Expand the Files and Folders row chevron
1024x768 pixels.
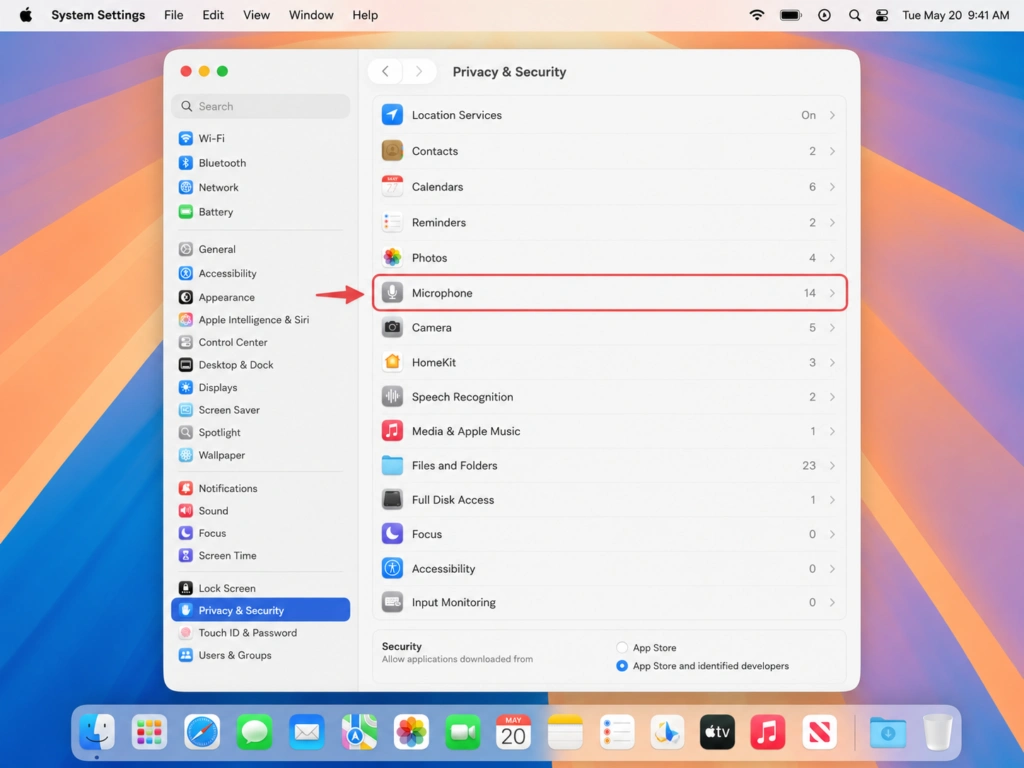click(x=832, y=466)
